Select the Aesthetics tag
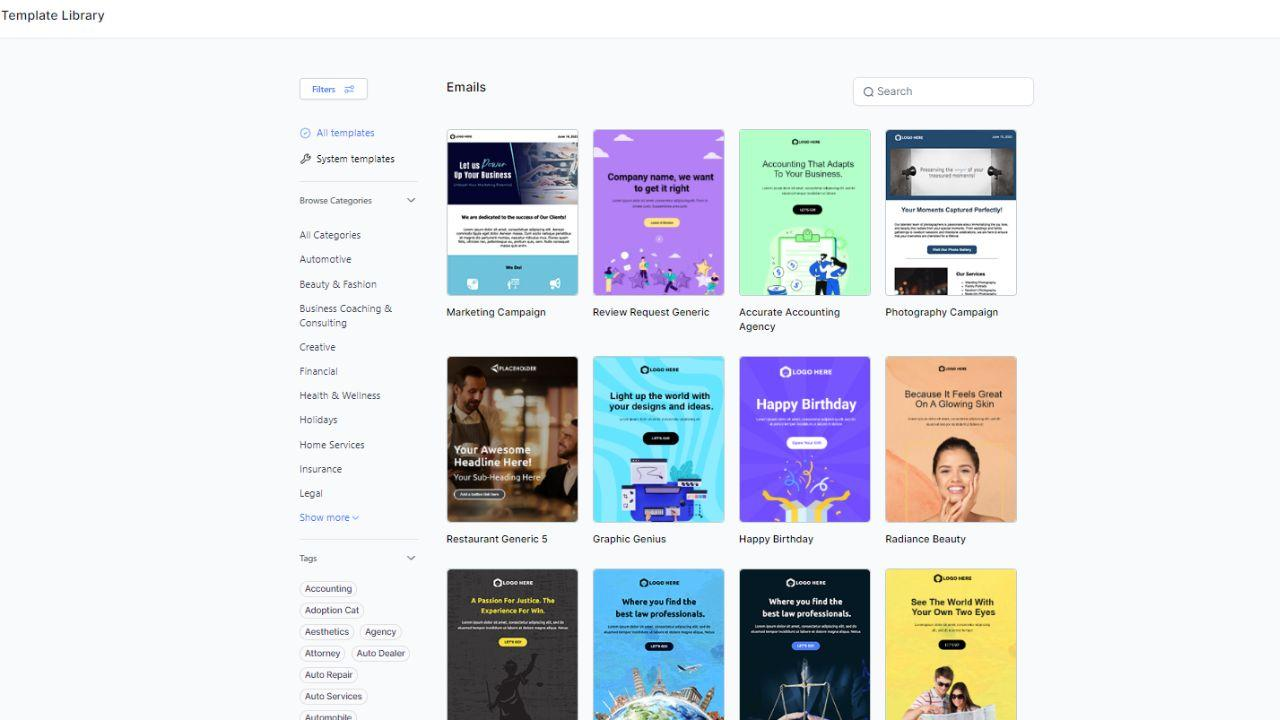 tap(327, 632)
